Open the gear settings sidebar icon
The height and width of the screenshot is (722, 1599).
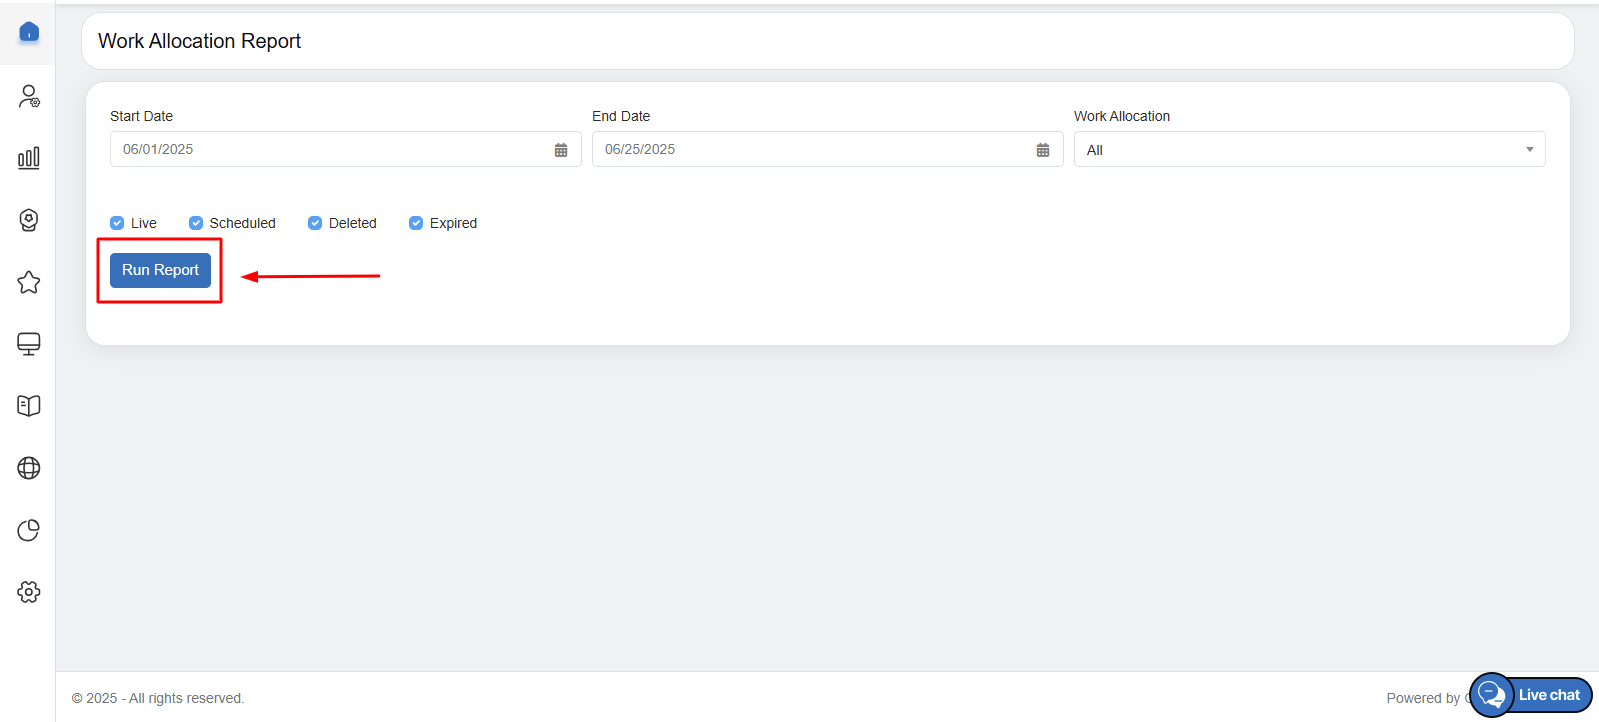click(29, 592)
